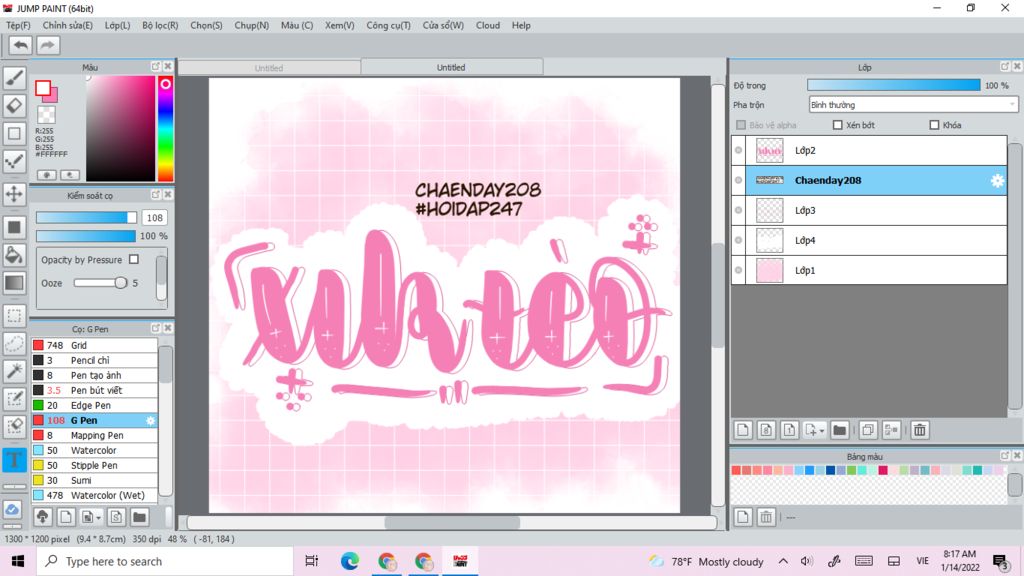
Task: Select the Eraser tool
Action: tap(14, 106)
